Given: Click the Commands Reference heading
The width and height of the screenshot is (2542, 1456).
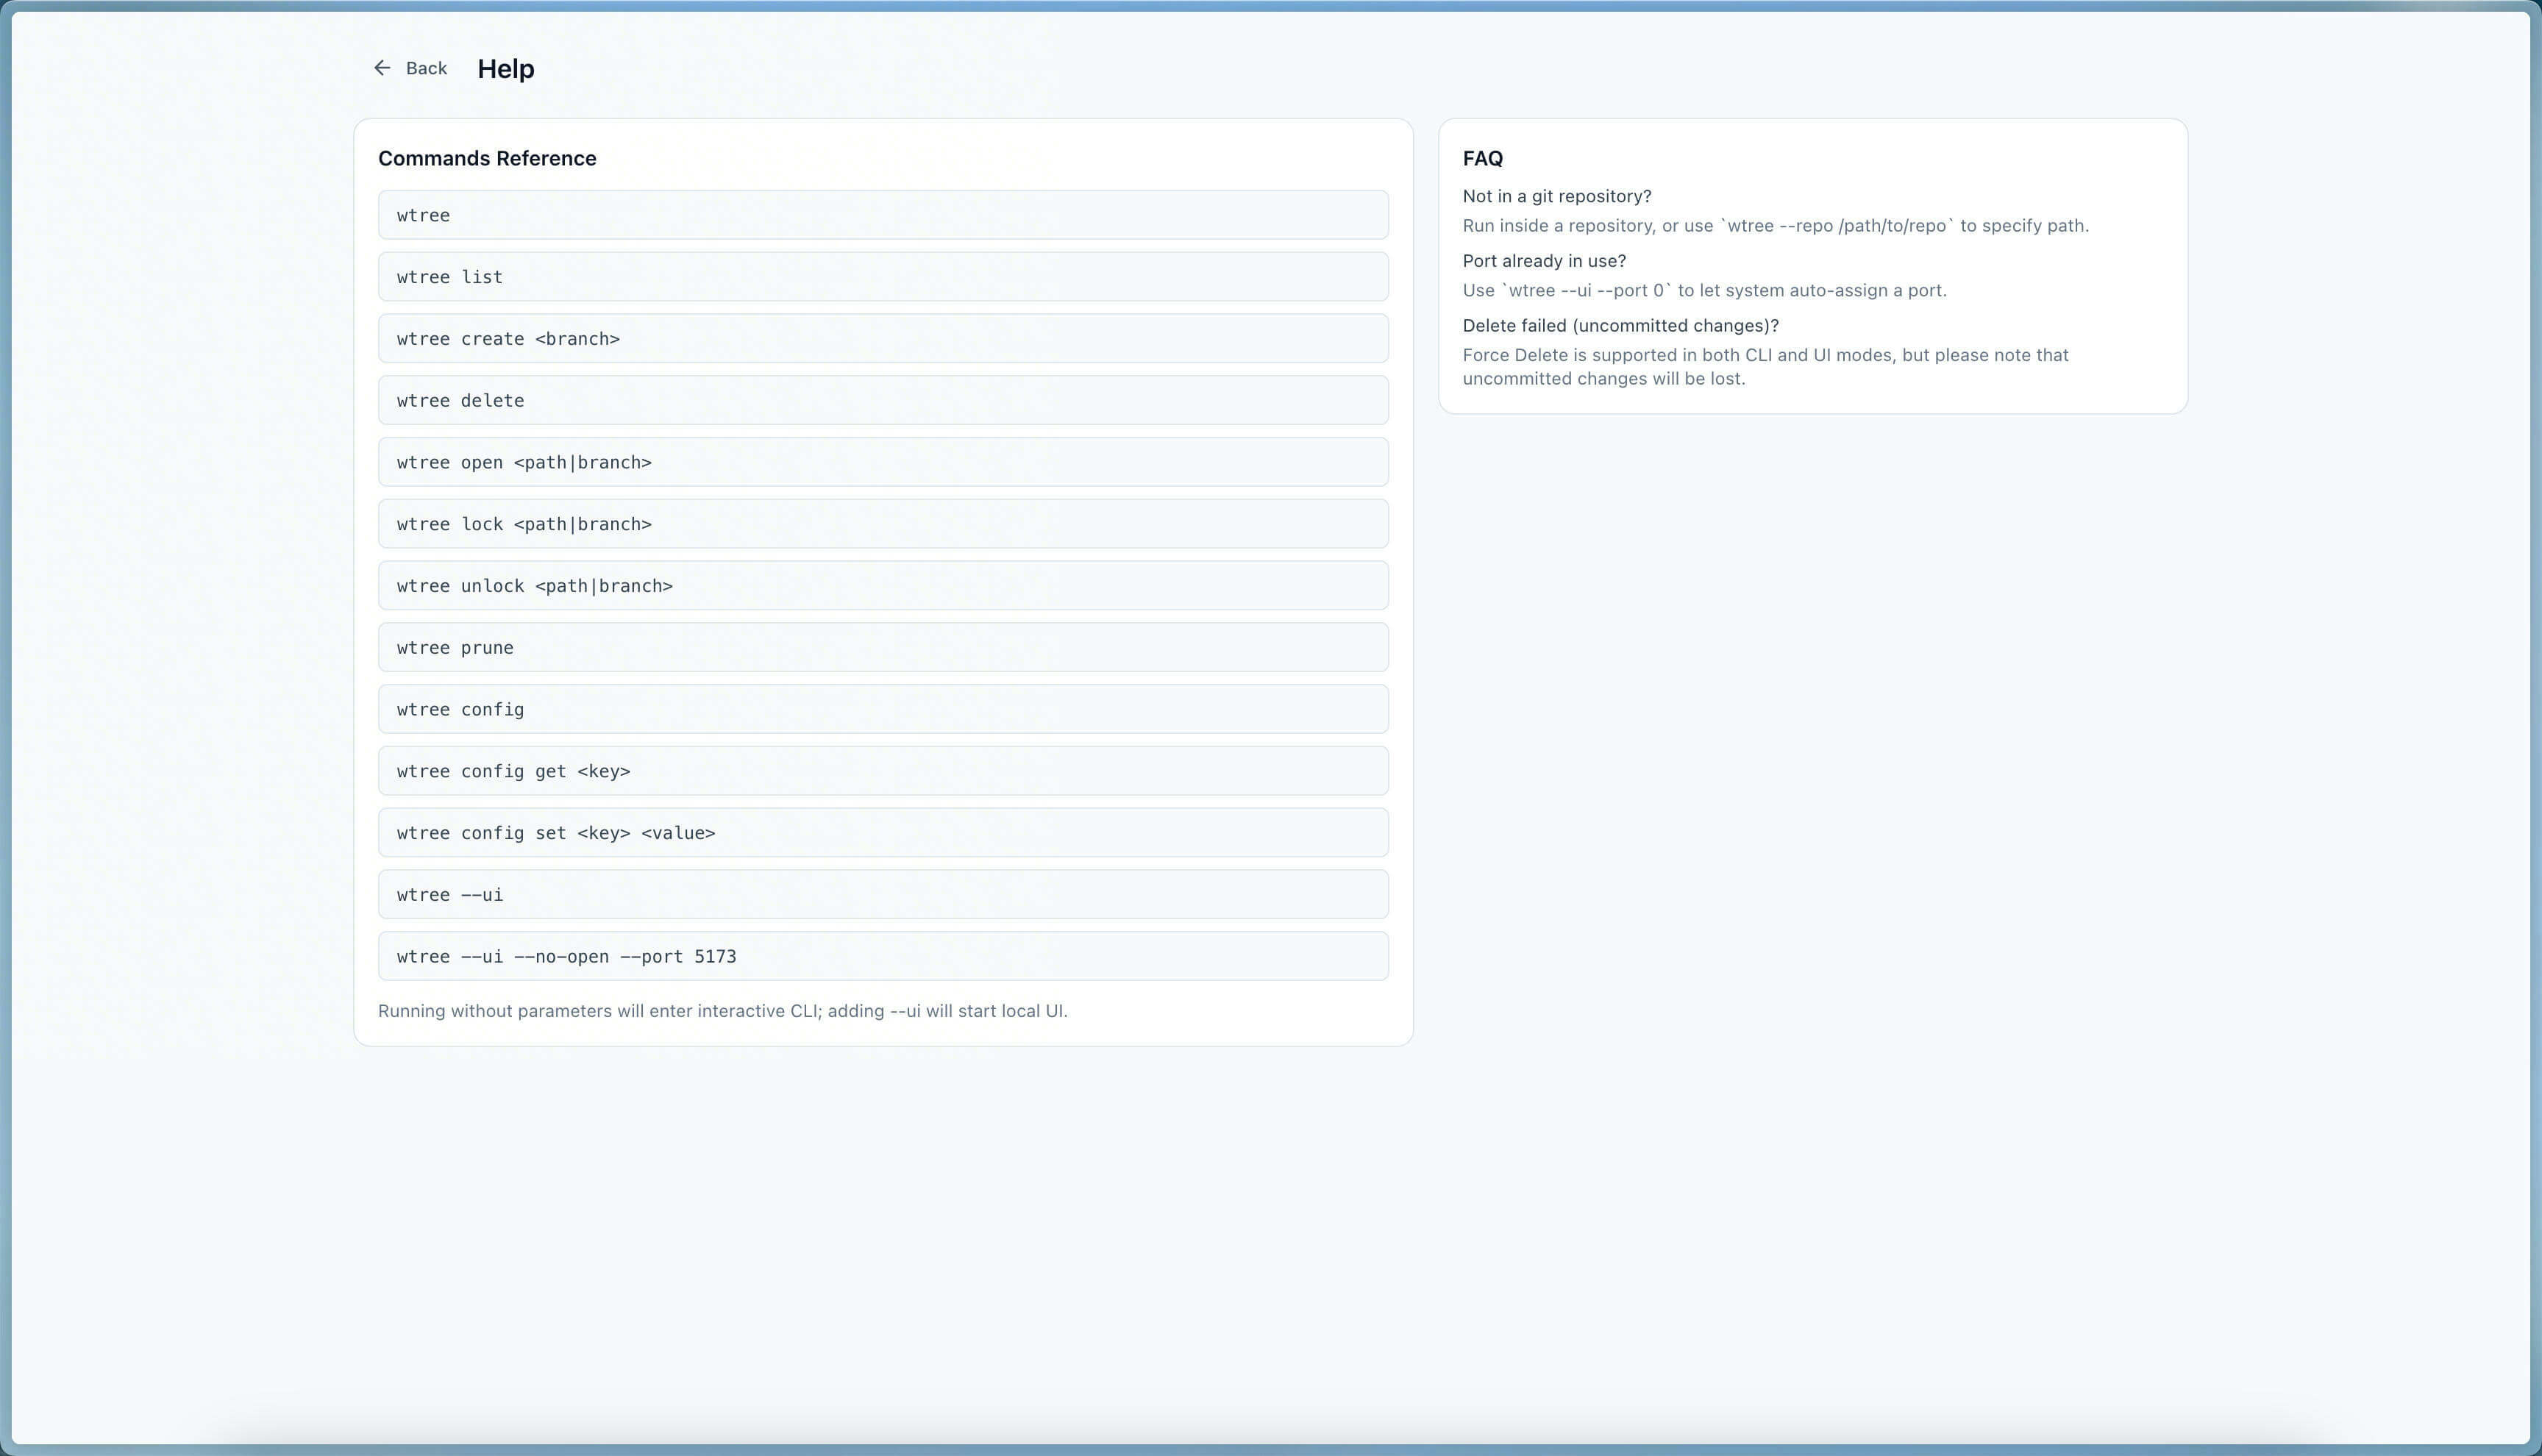Looking at the screenshot, I should click(x=487, y=158).
